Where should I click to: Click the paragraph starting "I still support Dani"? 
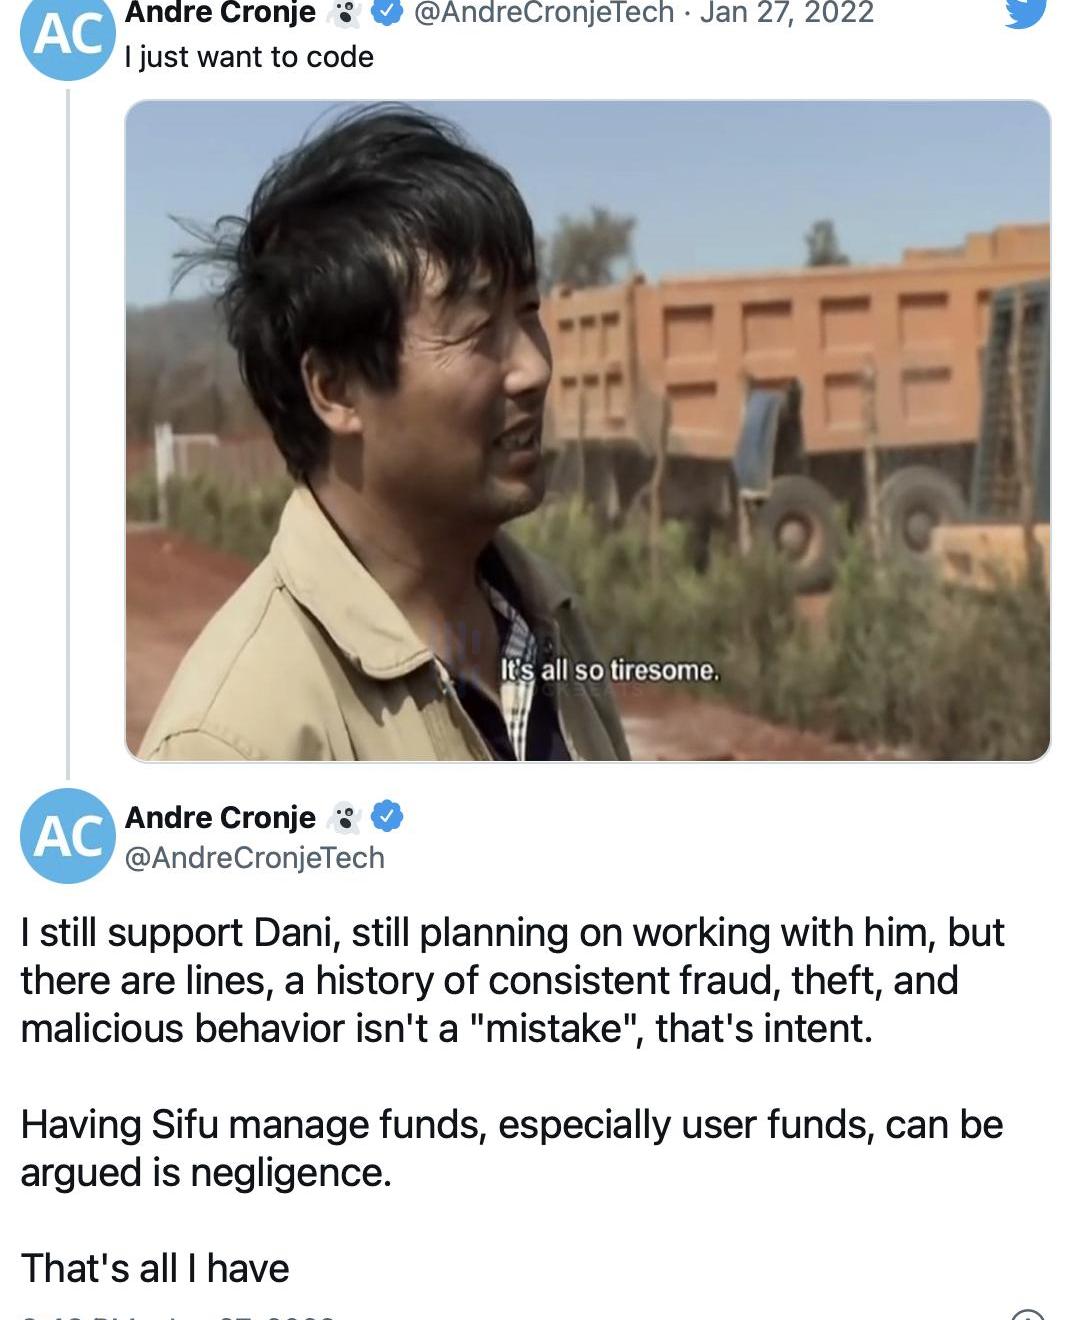[x=512, y=980]
